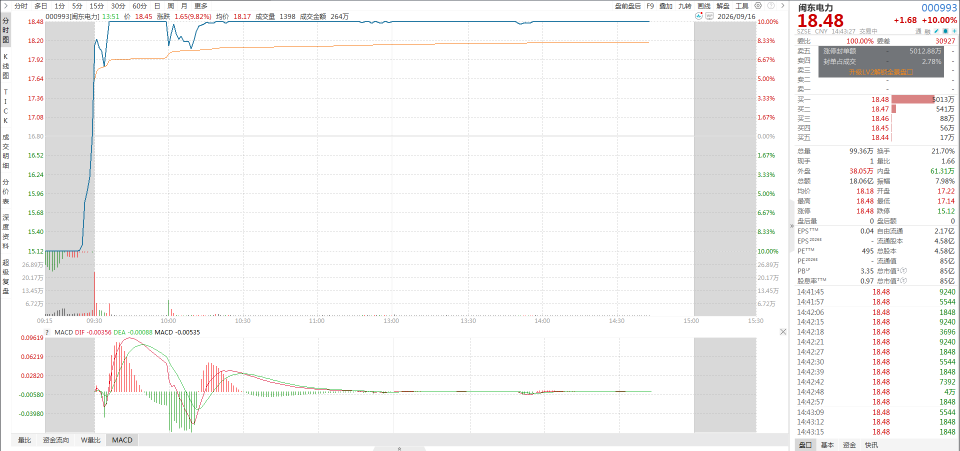Click 解盘 in the top toolbar
960x451 pixels.
723,6
